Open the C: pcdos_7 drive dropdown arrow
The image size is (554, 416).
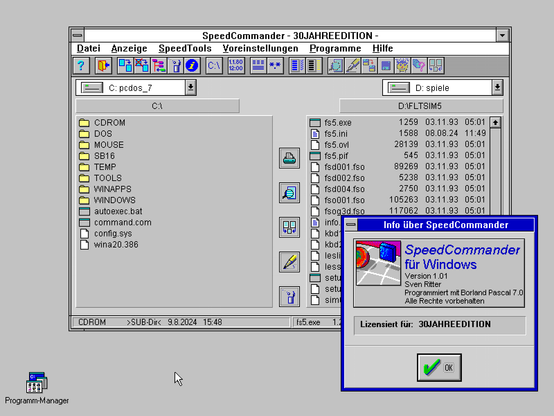tap(190, 87)
